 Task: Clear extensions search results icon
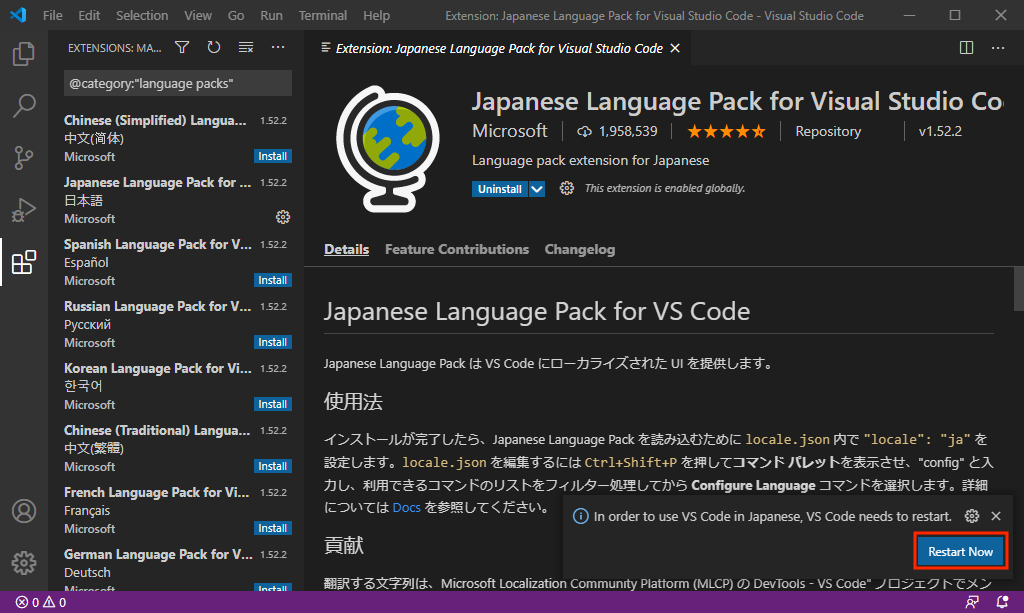246,47
